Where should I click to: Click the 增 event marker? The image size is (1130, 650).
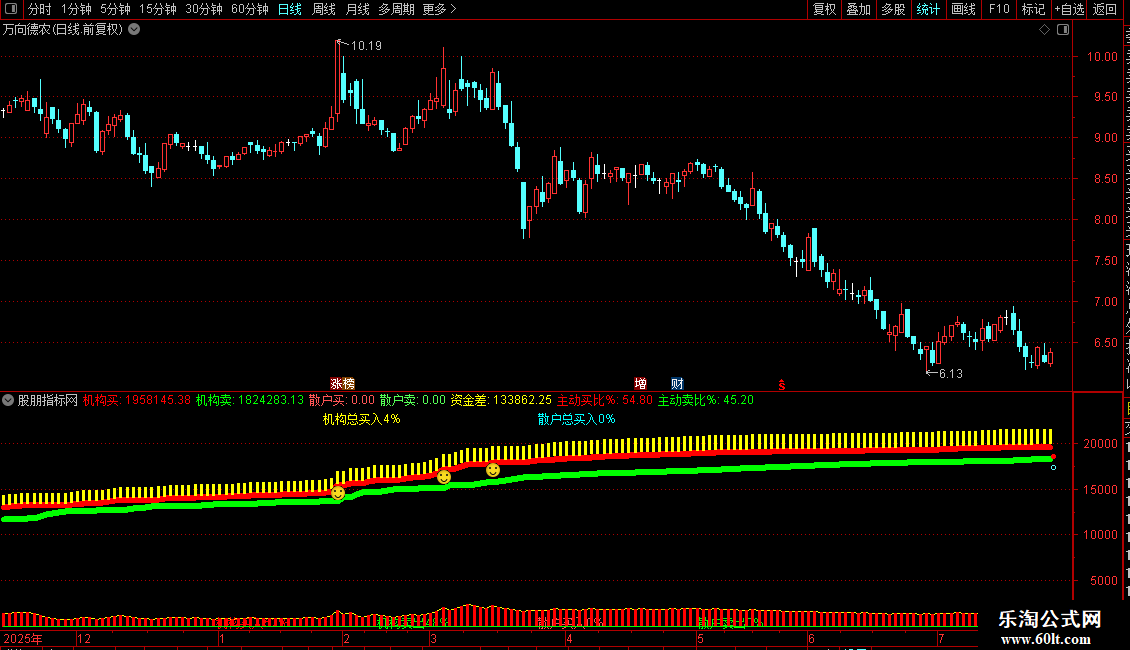click(x=640, y=384)
